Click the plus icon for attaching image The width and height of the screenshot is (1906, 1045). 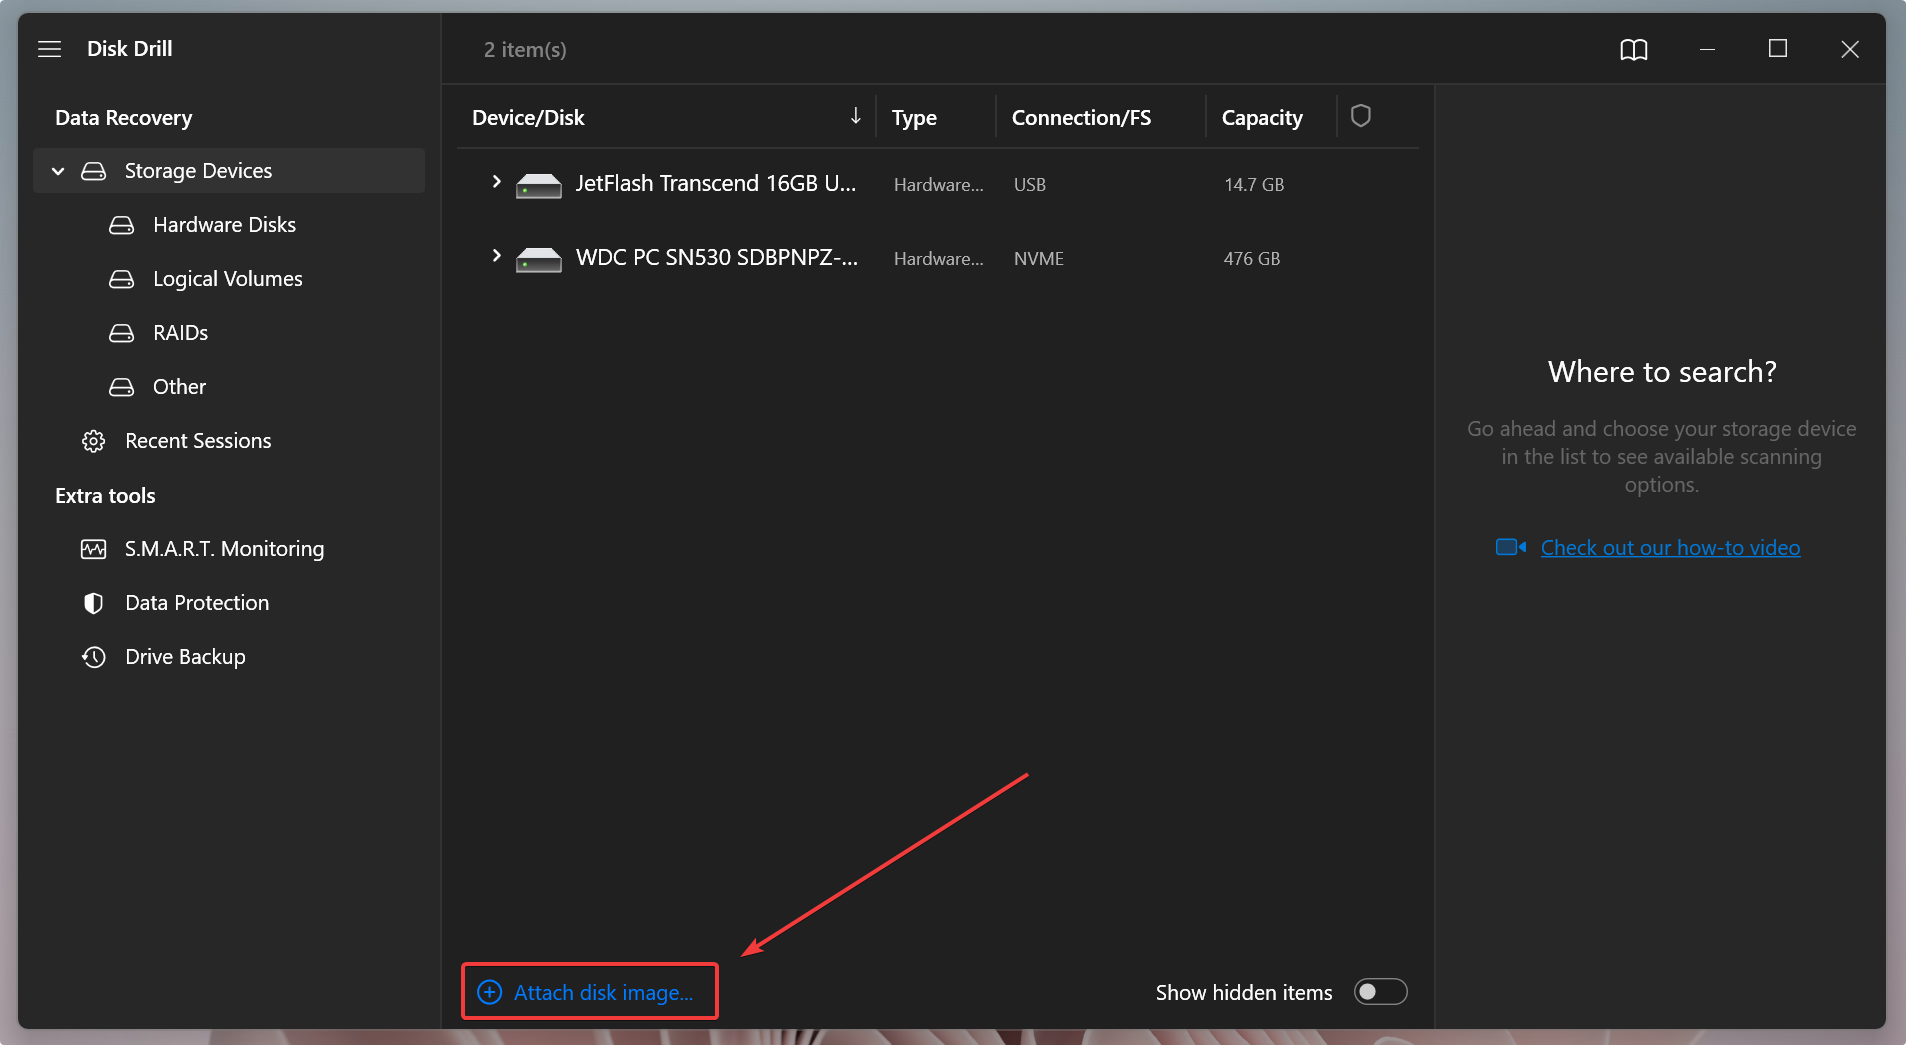coord(489,992)
